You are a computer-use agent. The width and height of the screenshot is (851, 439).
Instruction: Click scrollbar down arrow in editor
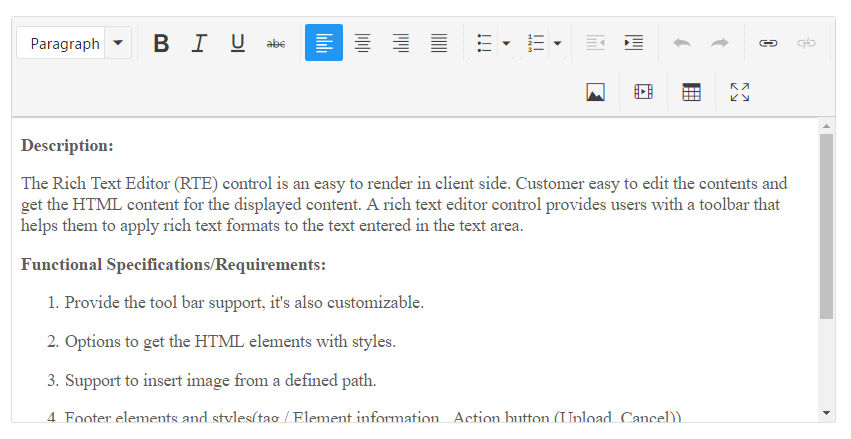tap(826, 412)
